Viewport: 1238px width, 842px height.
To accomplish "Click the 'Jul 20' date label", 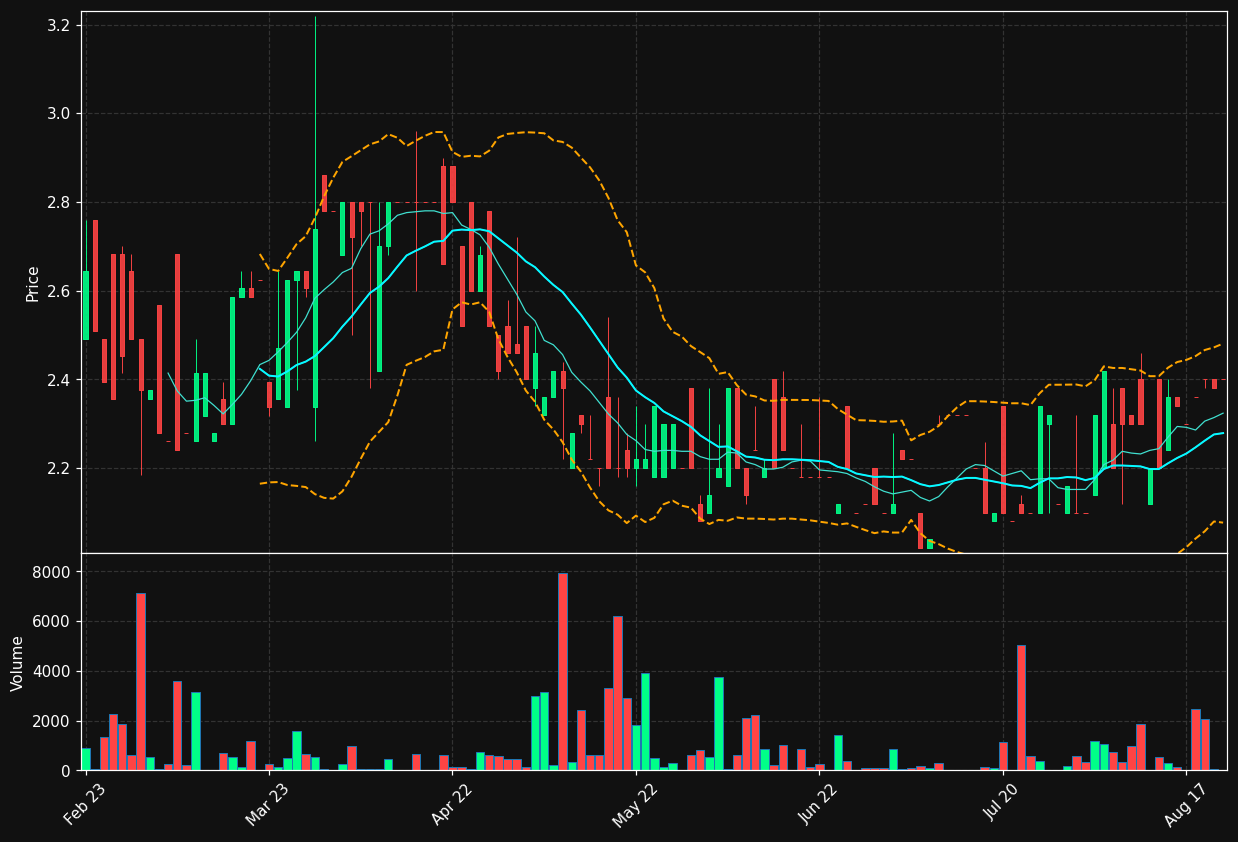I will click(x=1003, y=804).
